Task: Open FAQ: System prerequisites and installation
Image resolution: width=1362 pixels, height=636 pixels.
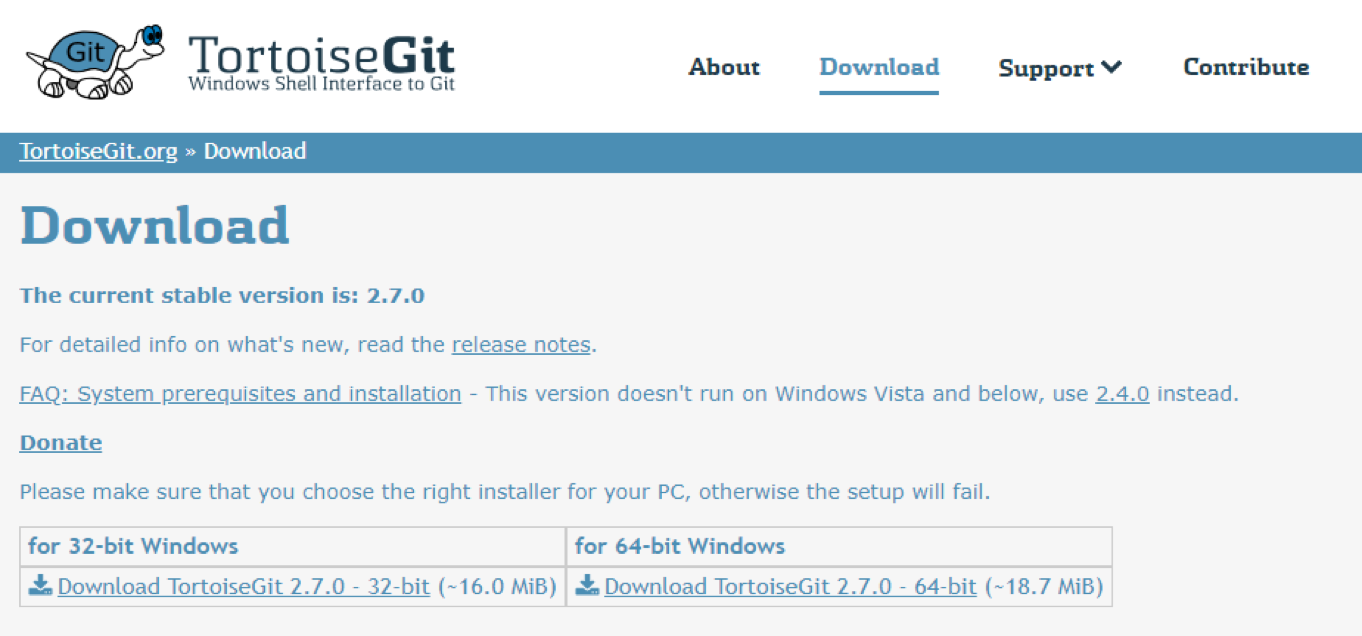Action: coord(240,394)
